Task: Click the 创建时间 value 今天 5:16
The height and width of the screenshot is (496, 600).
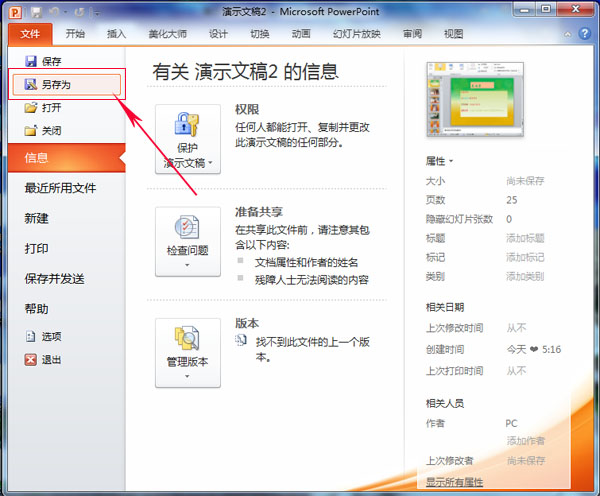Action: [534, 349]
